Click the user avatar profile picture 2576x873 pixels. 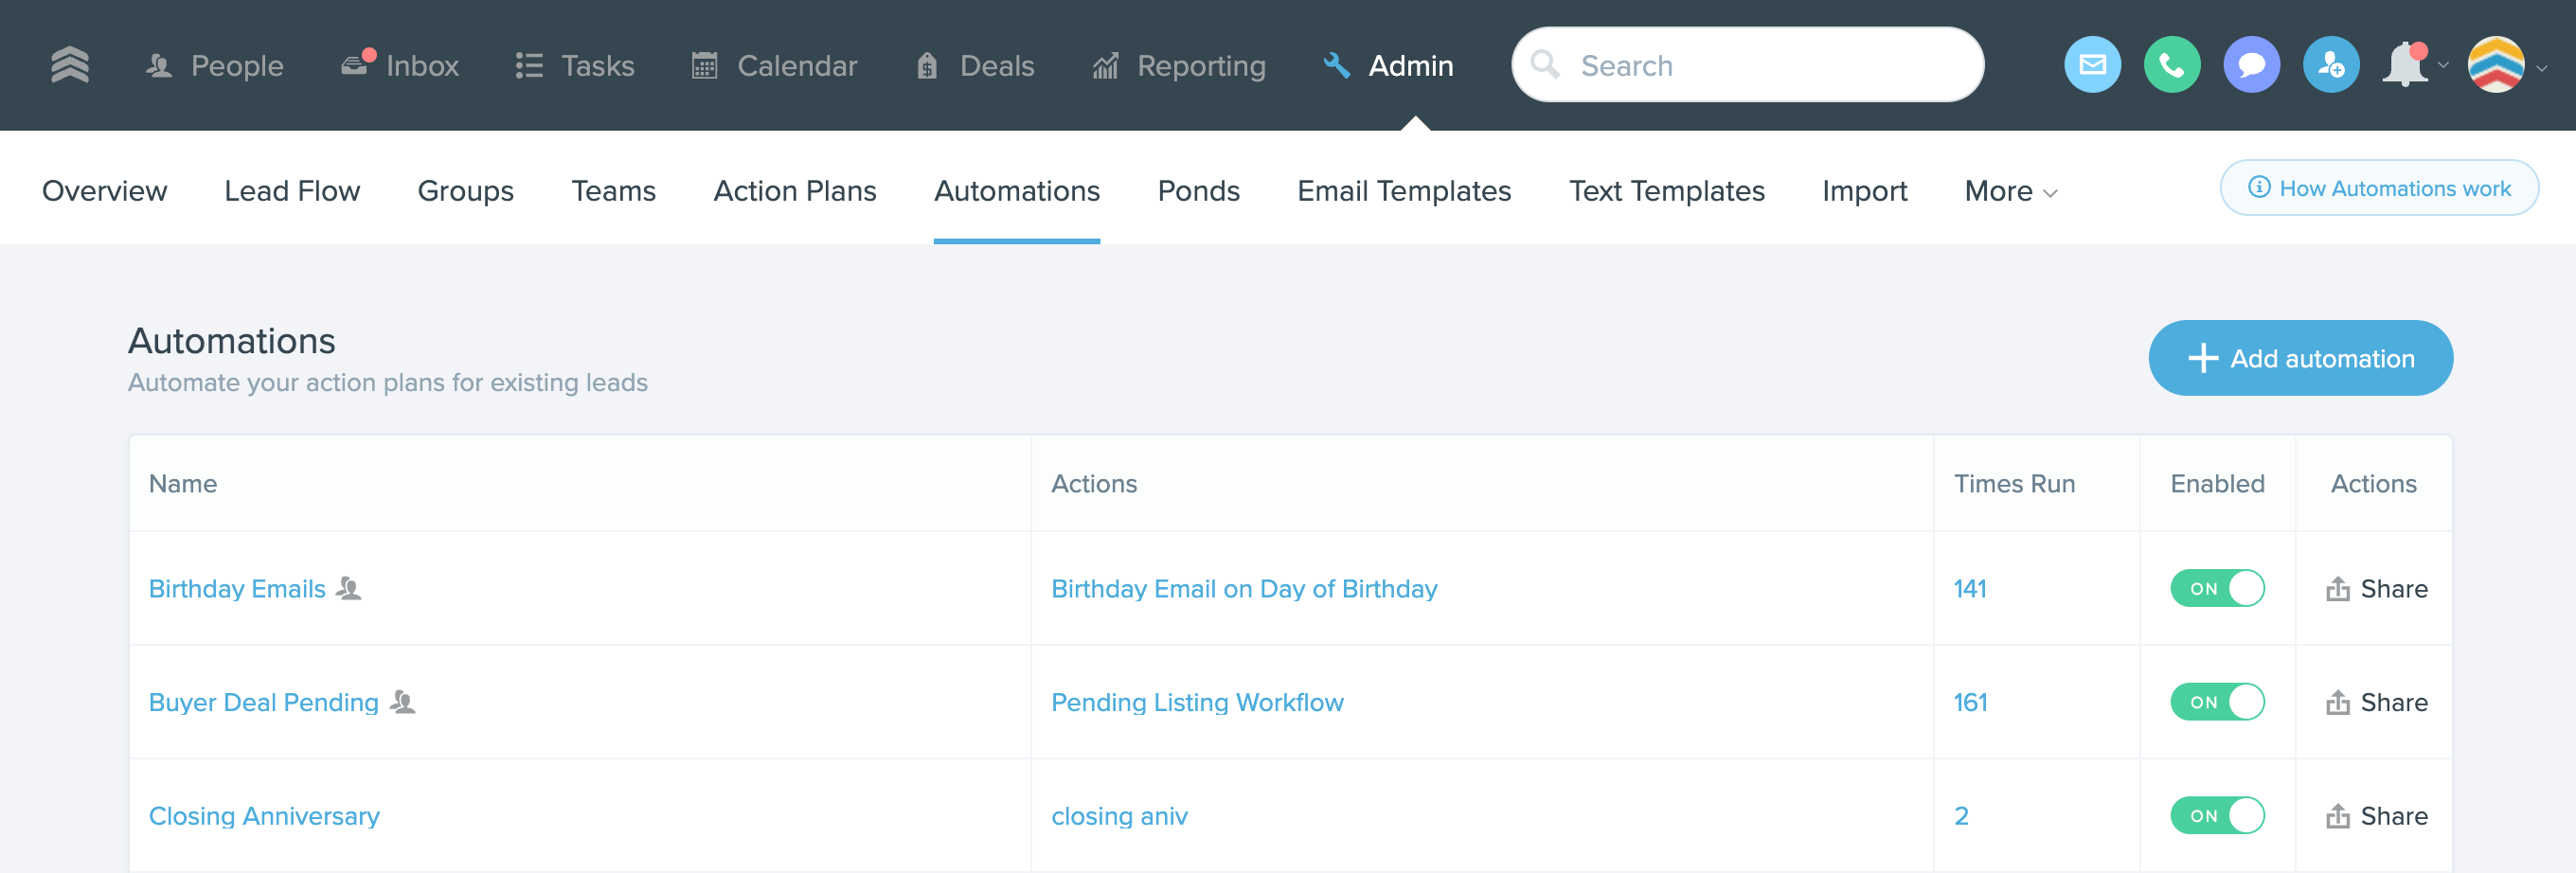(2496, 65)
